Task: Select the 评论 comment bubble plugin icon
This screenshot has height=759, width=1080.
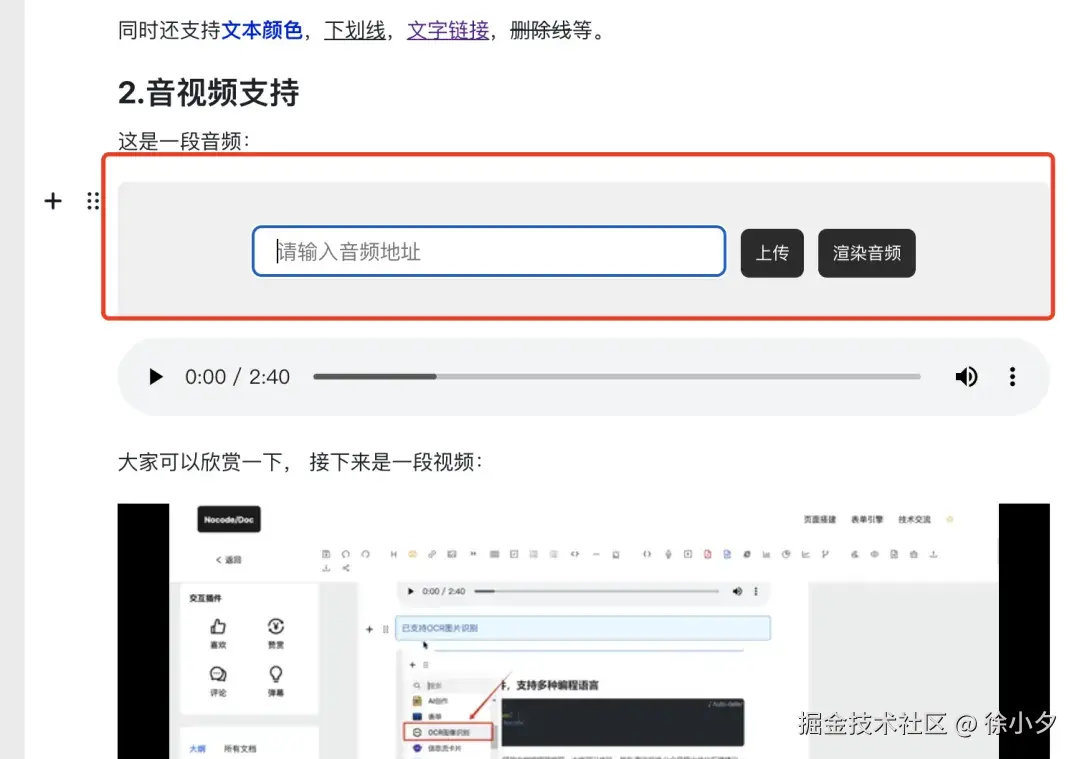Action: (x=217, y=674)
